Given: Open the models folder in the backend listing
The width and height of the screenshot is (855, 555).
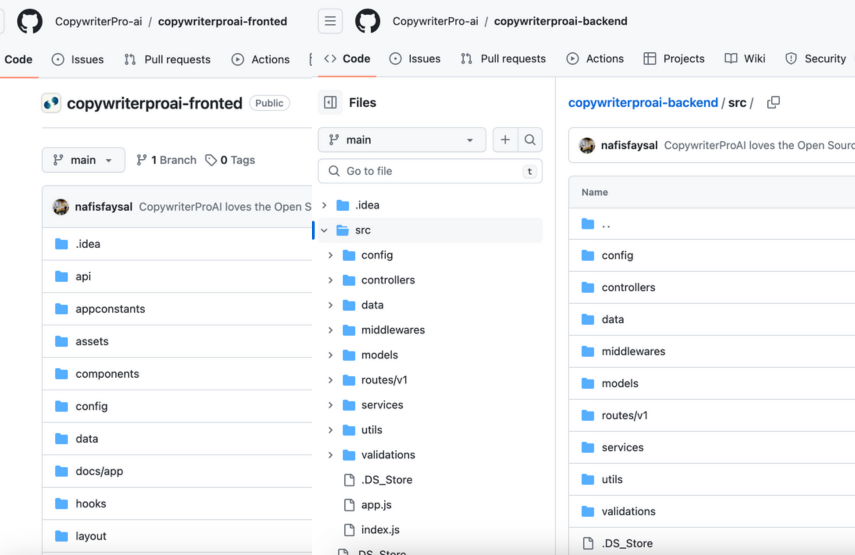Looking at the screenshot, I should click(x=619, y=383).
